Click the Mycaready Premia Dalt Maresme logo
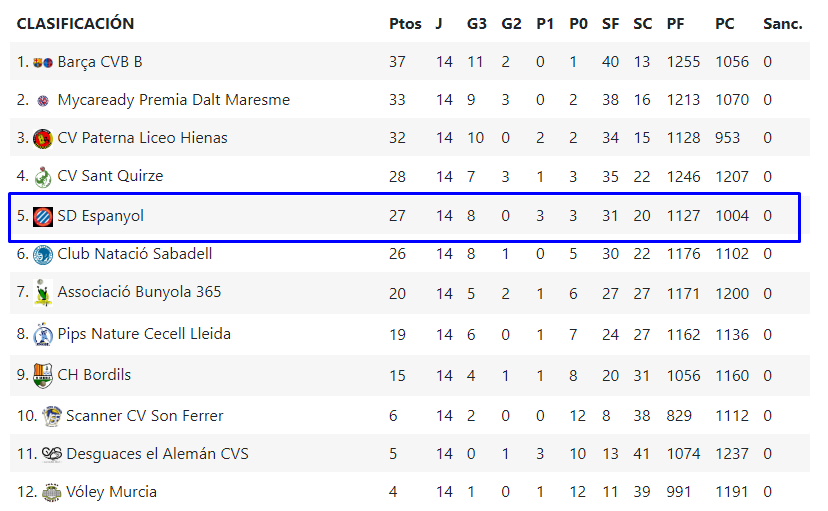 [43, 100]
